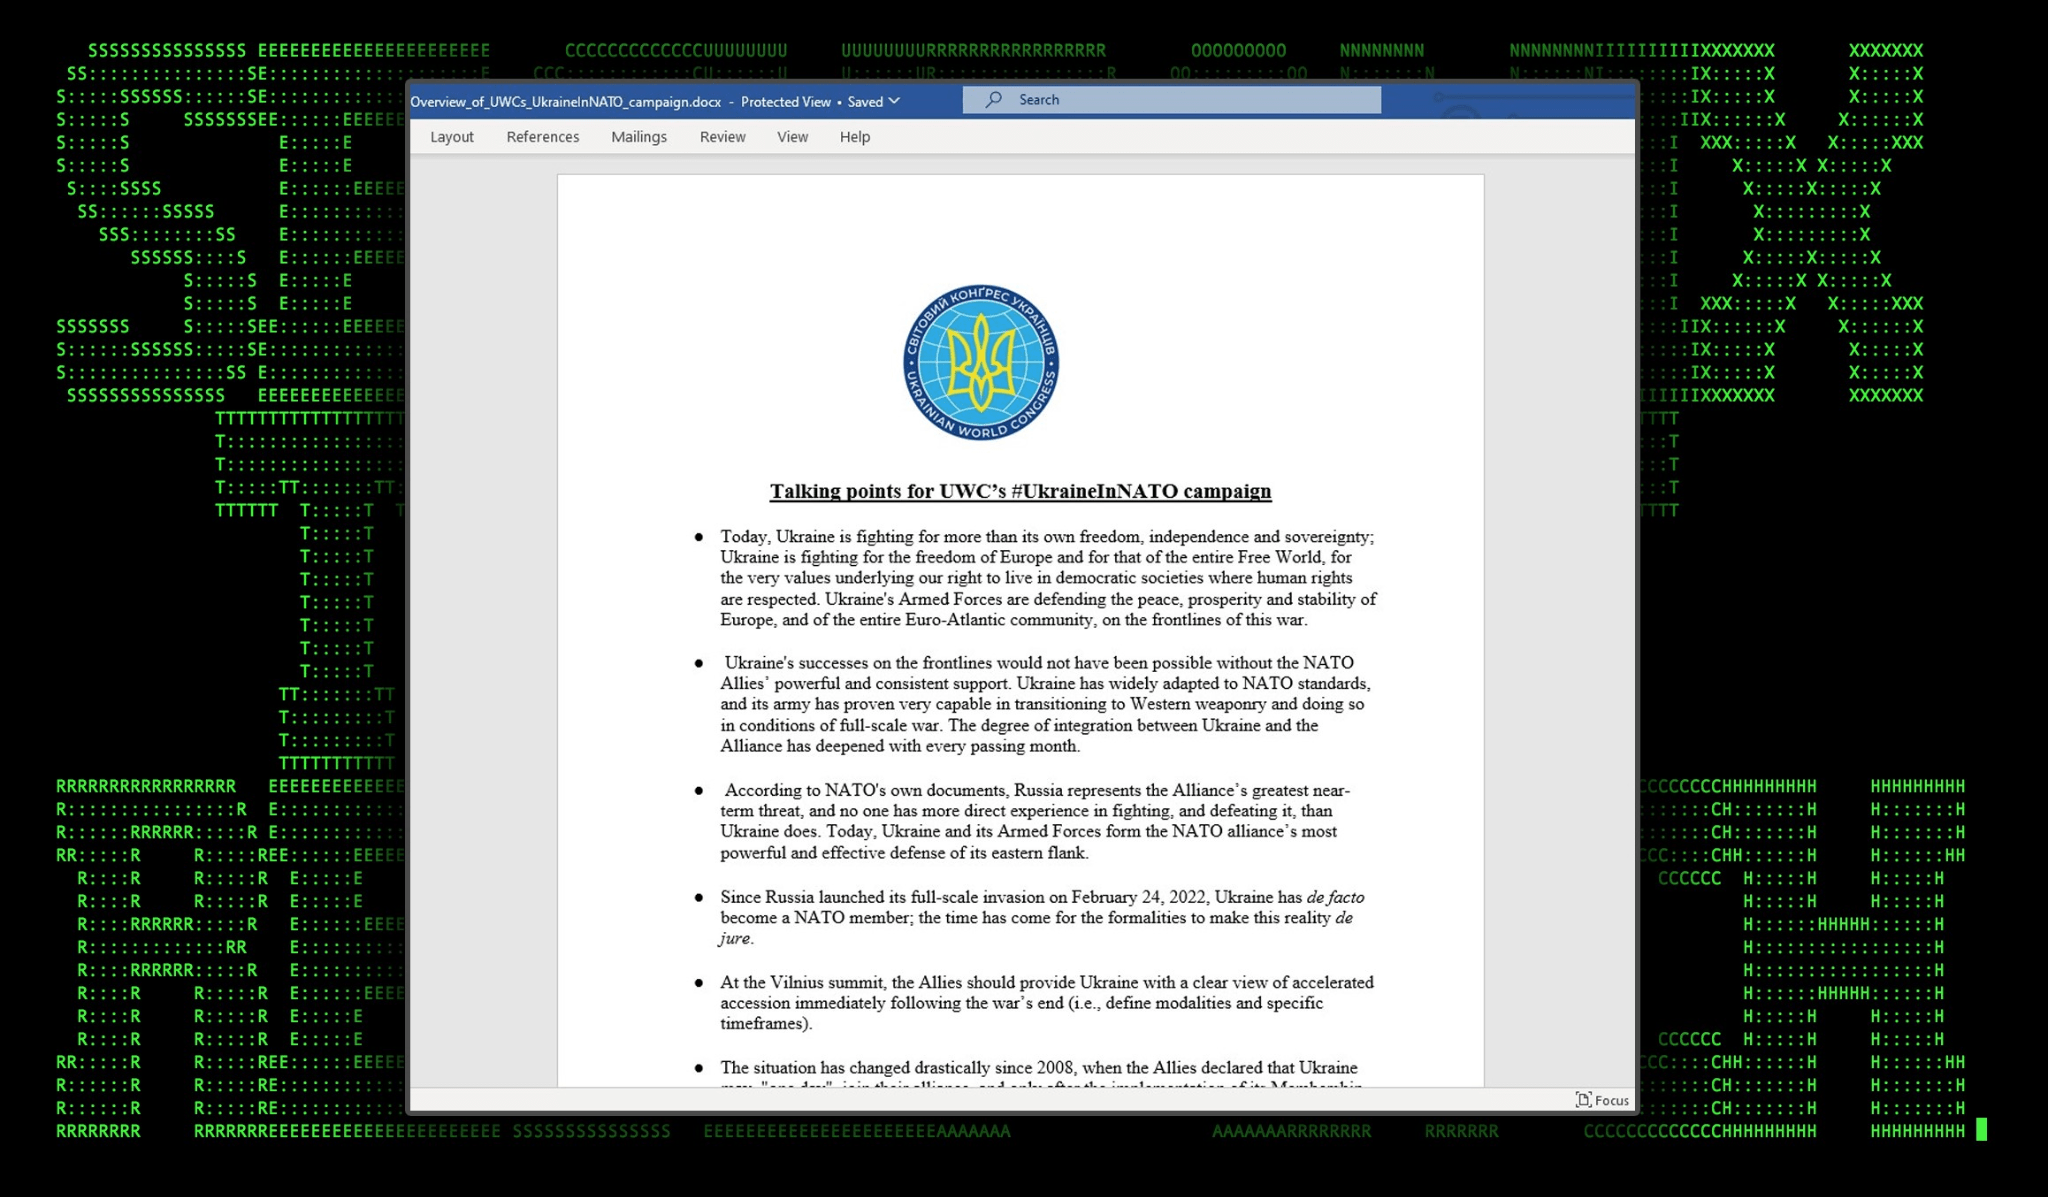Open the References ribbon tab
2048x1197 pixels.
tap(543, 137)
